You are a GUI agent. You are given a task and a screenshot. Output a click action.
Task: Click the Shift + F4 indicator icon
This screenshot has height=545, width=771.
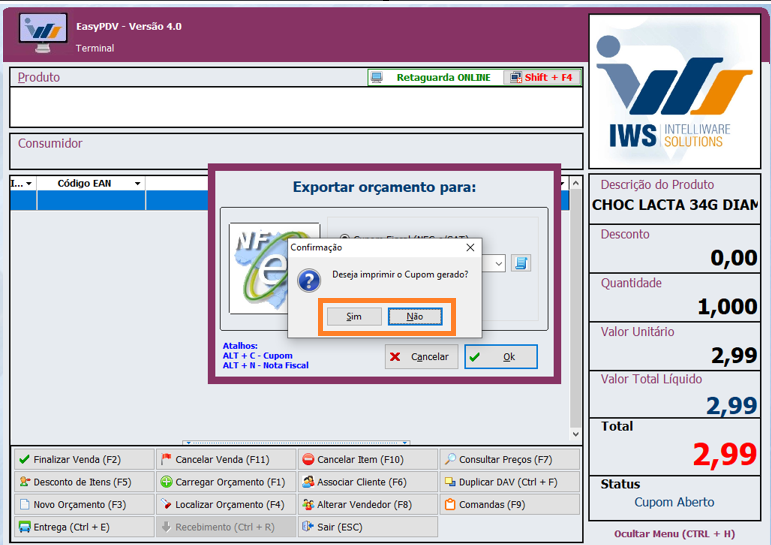pyautogui.click(x=515, y=77)
